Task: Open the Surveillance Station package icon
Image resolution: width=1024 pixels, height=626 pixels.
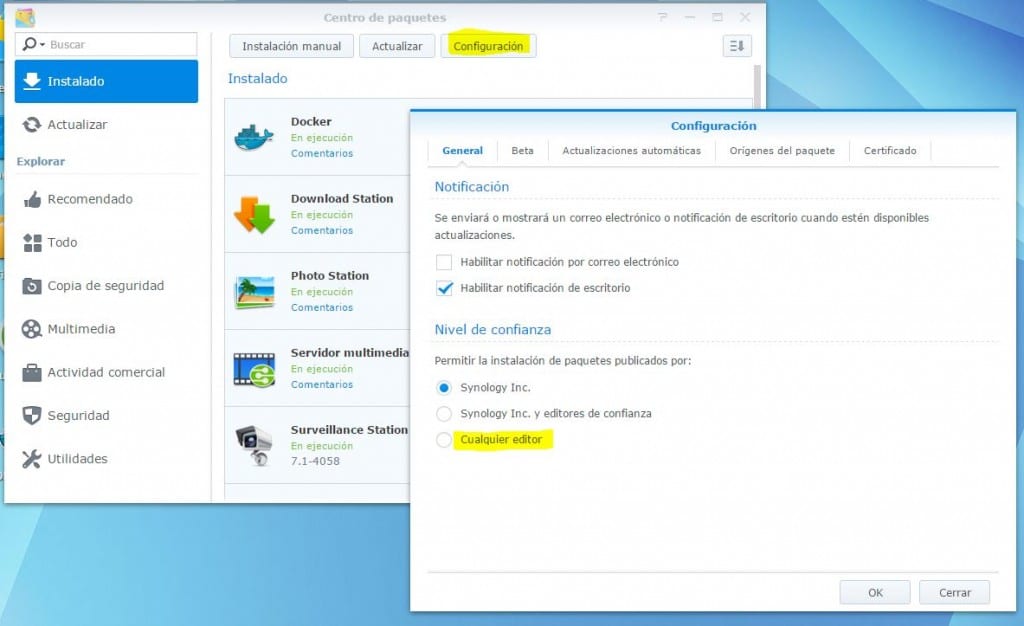Action: pyautogui.click(x=253, y=443)
